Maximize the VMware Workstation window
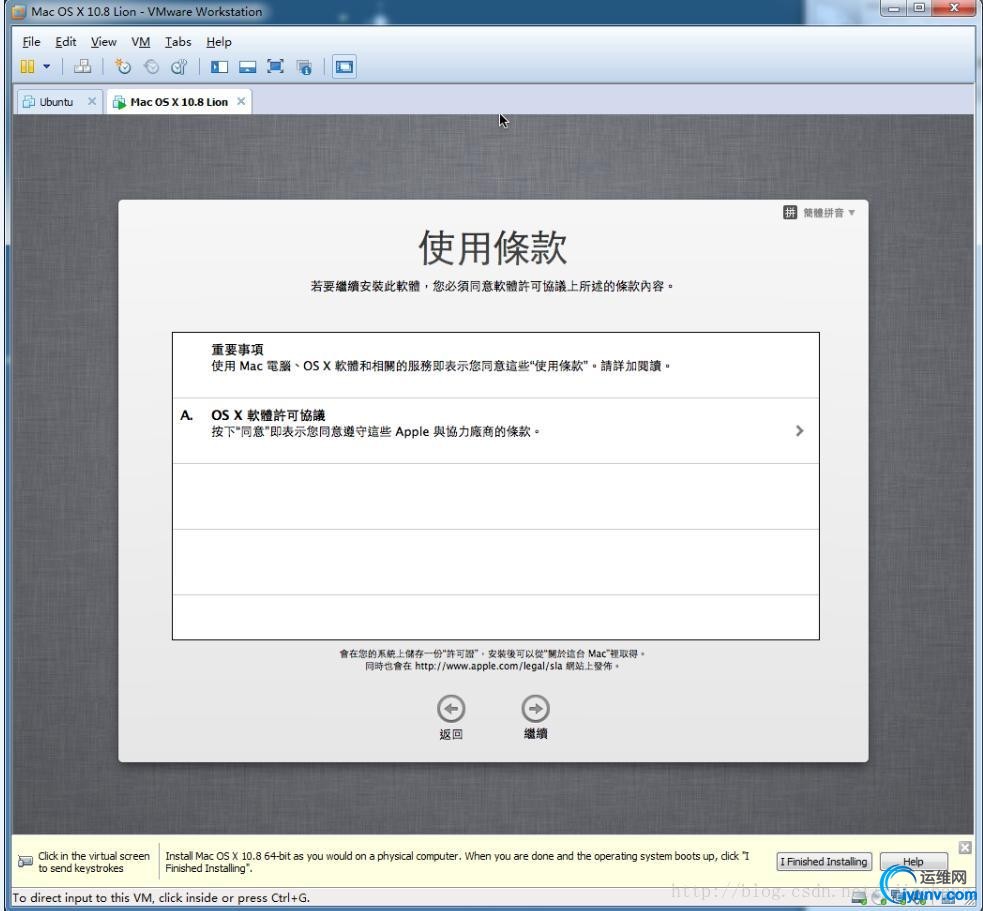Image resolution: width=983 pixels, height=911 pixels. [x=919, y=8]
